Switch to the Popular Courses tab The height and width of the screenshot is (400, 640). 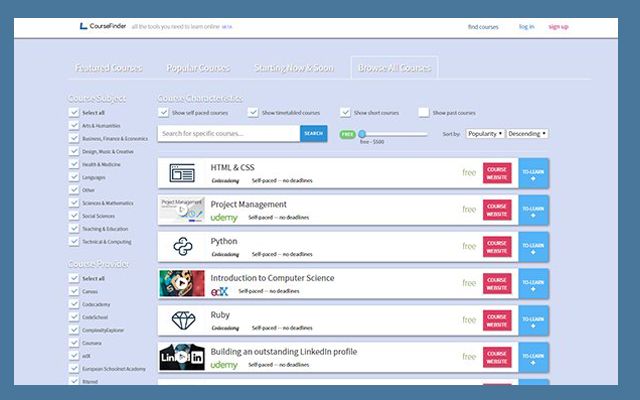pyautogui.click(x=200, y=68)
